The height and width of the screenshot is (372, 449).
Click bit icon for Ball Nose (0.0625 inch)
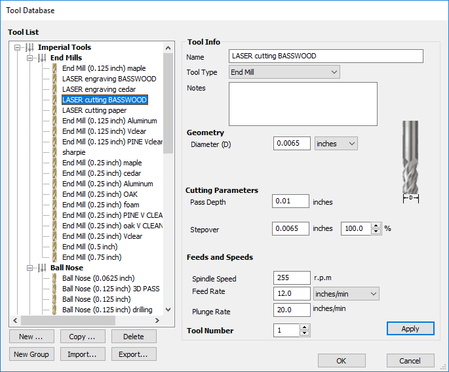pyautogui.click(x=54, y=278)
